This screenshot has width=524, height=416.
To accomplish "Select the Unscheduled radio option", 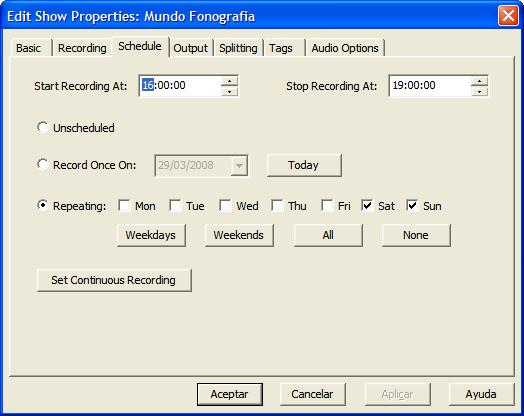I will [x=42, y=127].
